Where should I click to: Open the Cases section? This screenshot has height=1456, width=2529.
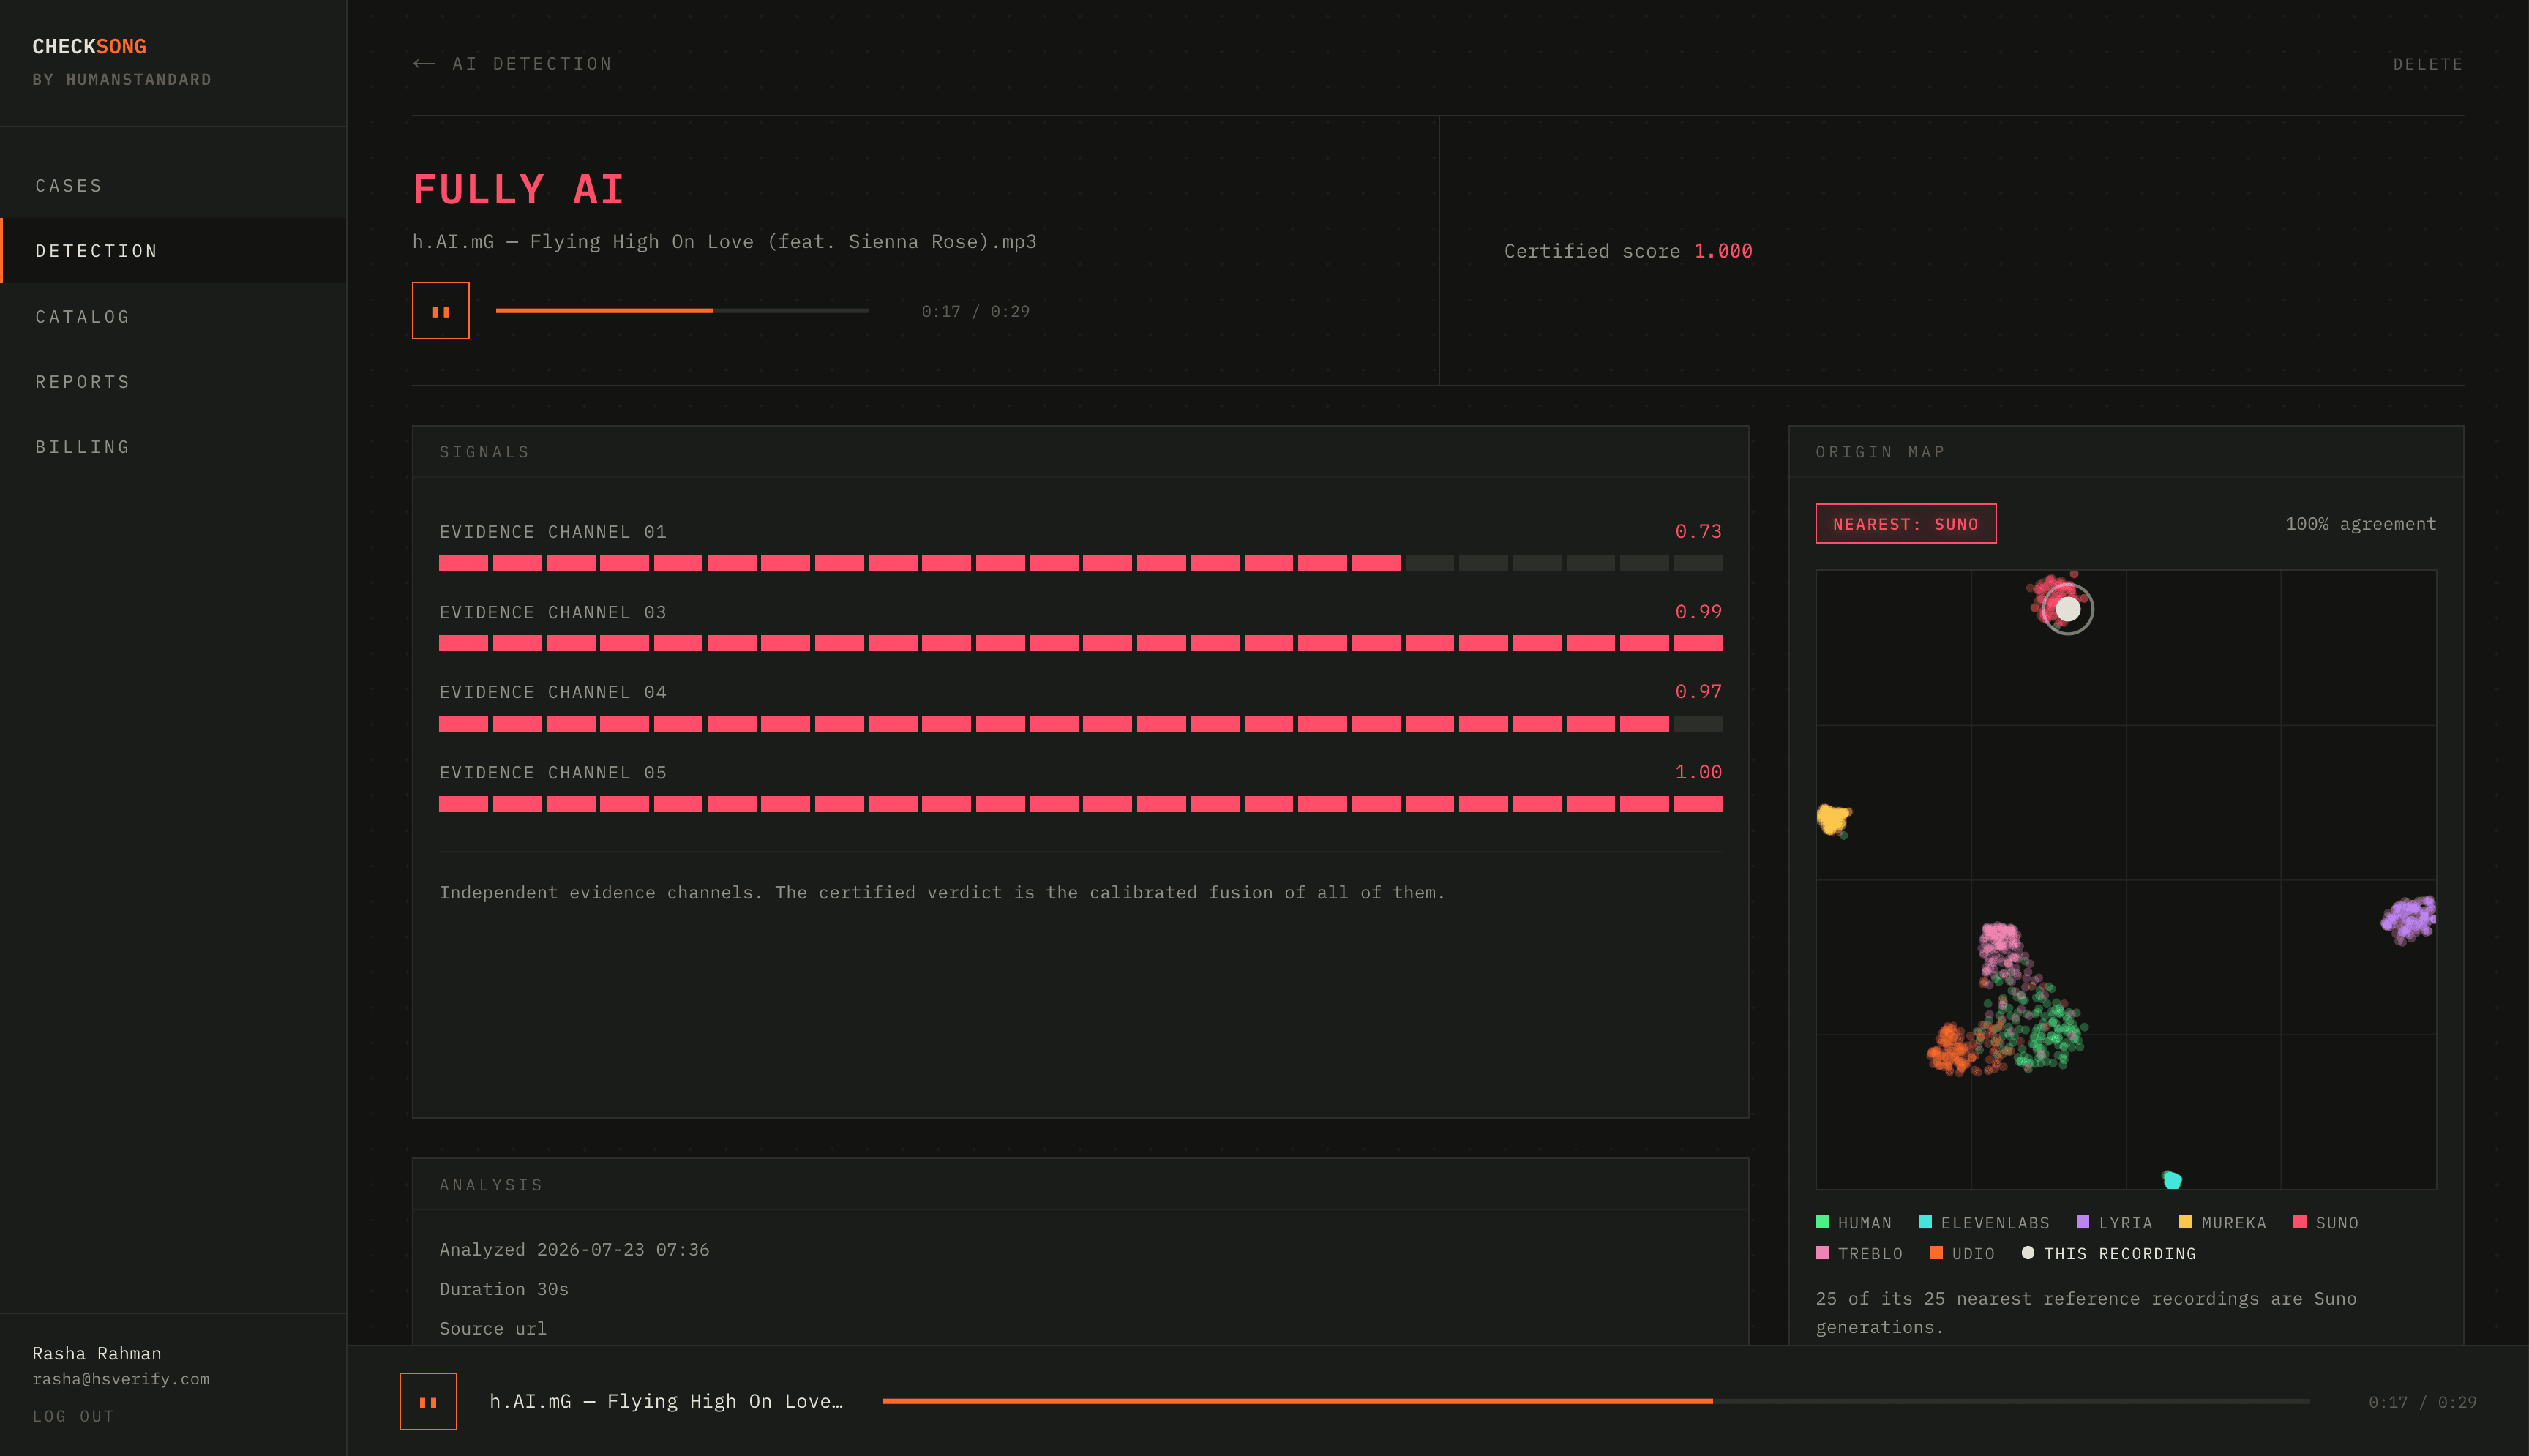(69, 186)
